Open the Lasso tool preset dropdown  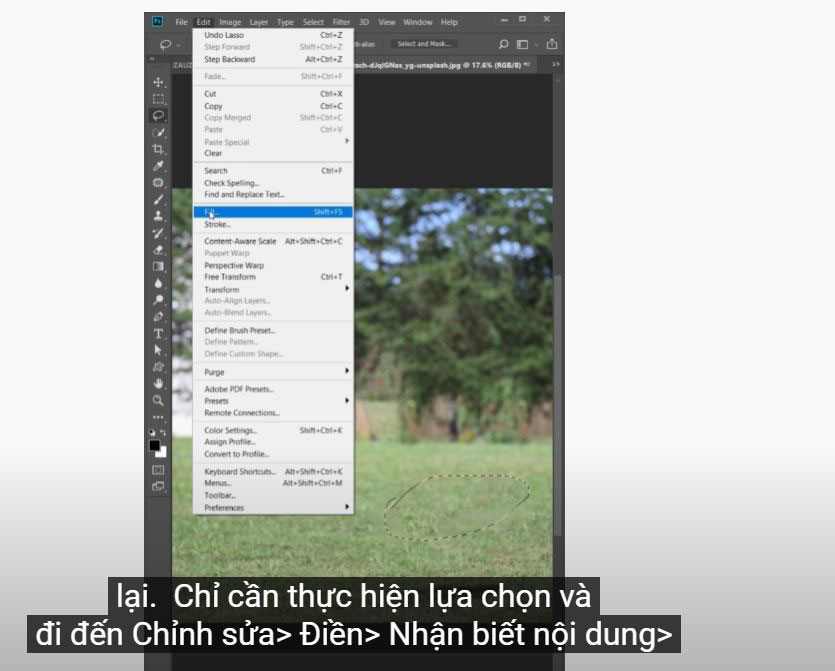click(x=178, y=45)
